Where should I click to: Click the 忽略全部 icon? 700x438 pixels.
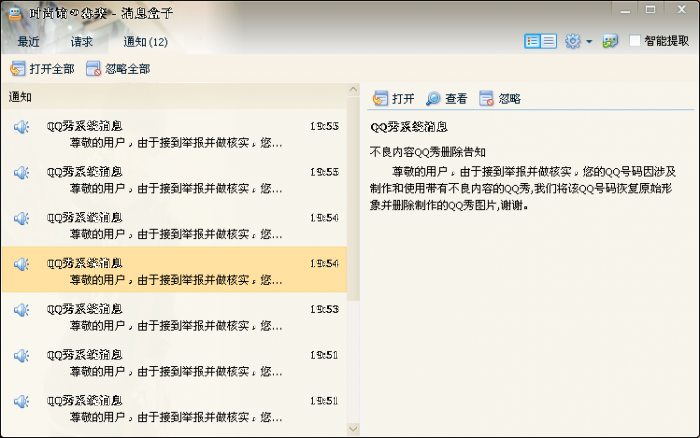pyautogui.click(x=93, y=69)
